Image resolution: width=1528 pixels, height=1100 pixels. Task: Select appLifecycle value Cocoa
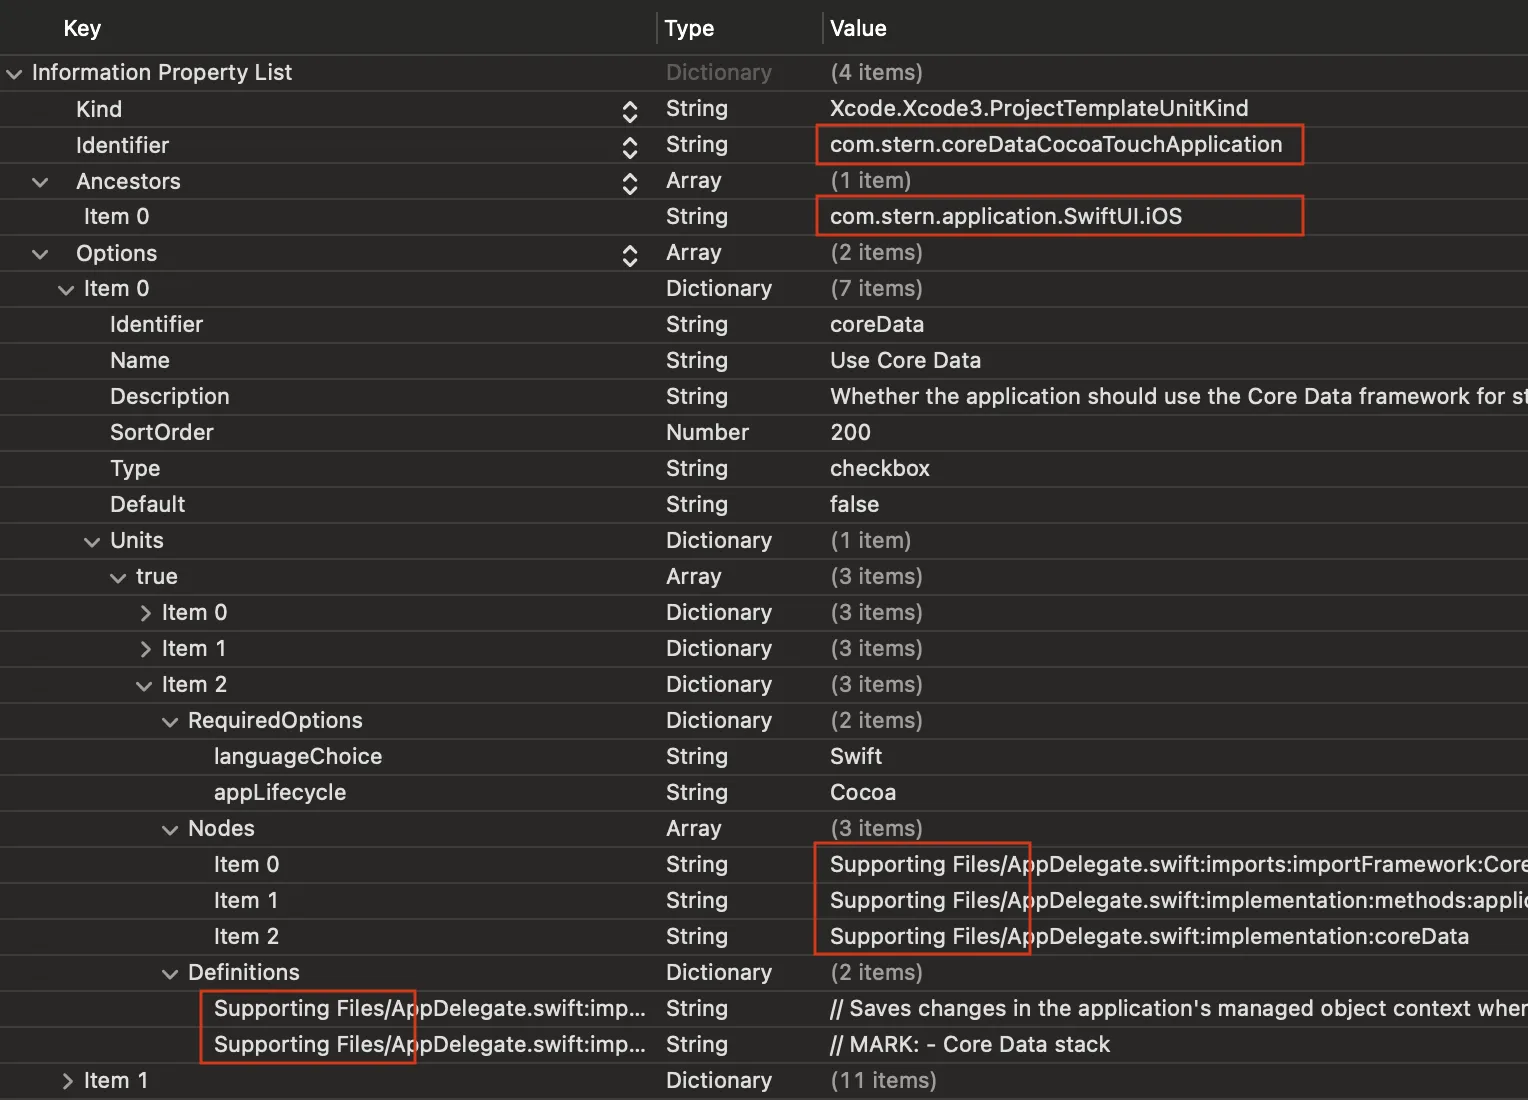tap(863, 792)
